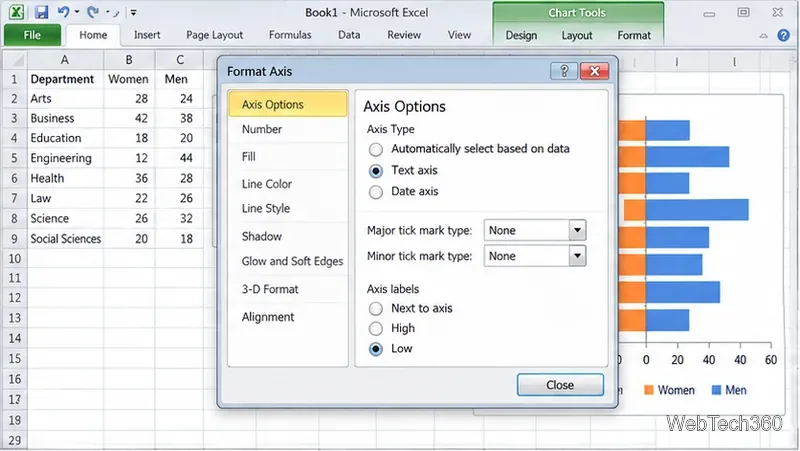
Task: Select High axis labels option
Action: (x=376, y=329)
